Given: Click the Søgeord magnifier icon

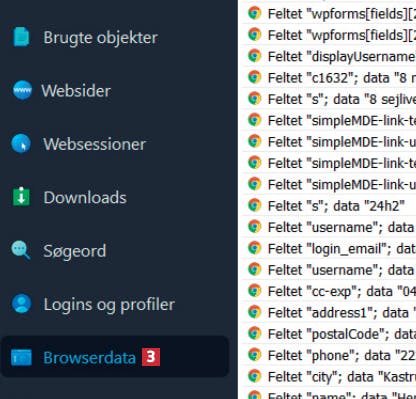Looking at the screenshot, I should click(x=21, y=250).
